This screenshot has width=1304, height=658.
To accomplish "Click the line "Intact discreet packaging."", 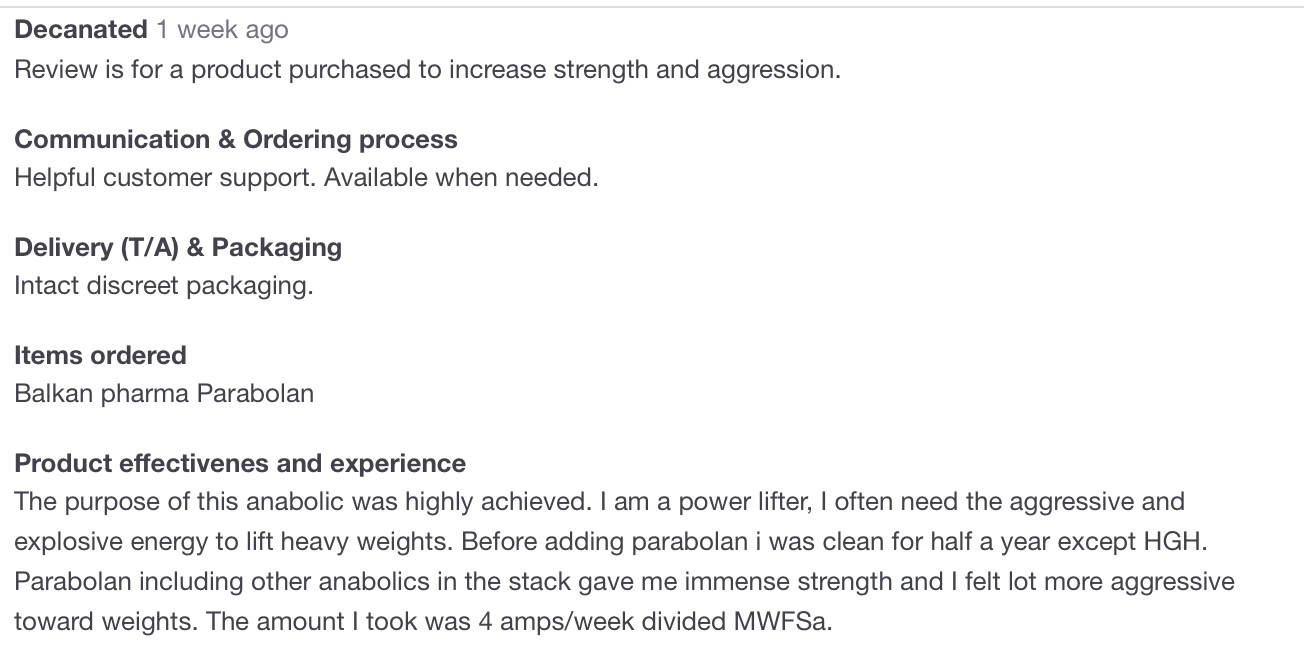I will click(x=164, y=285).
